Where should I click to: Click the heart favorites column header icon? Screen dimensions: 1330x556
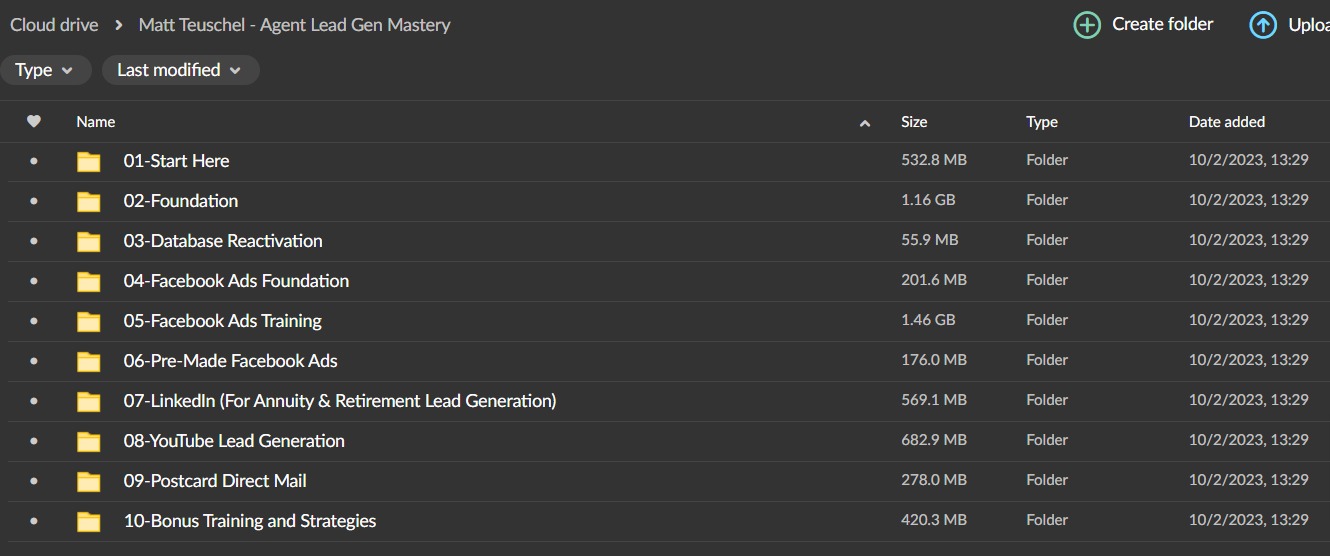(34, 121)
